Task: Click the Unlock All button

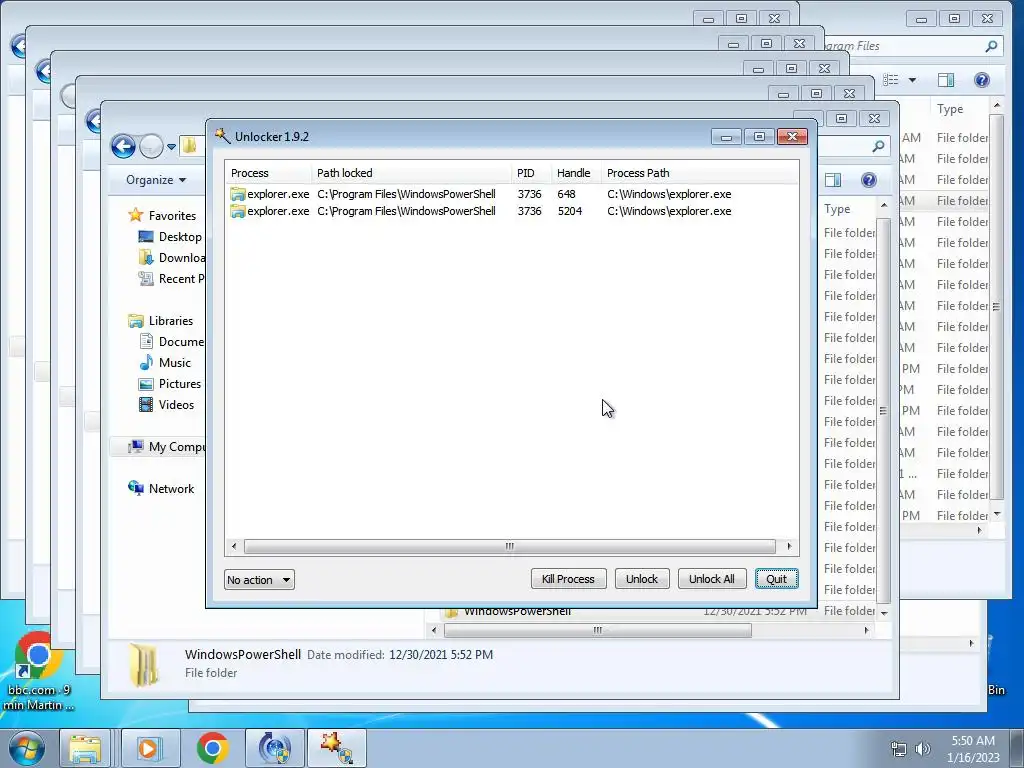Action: (711, 579)
